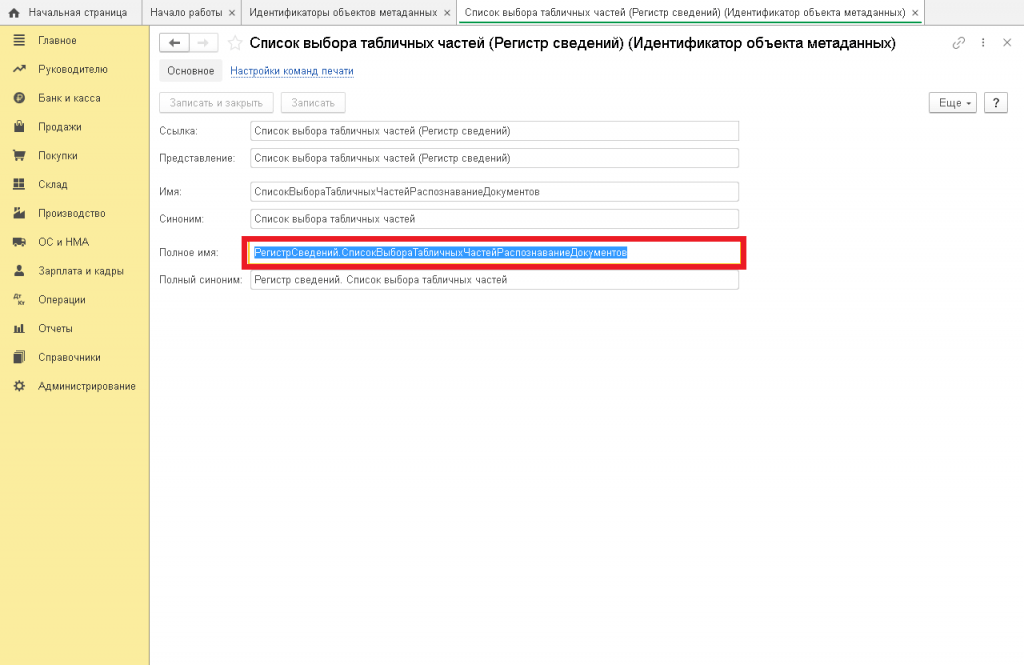Add form to favorites with star icon
1024x665 pixels.
235,43
